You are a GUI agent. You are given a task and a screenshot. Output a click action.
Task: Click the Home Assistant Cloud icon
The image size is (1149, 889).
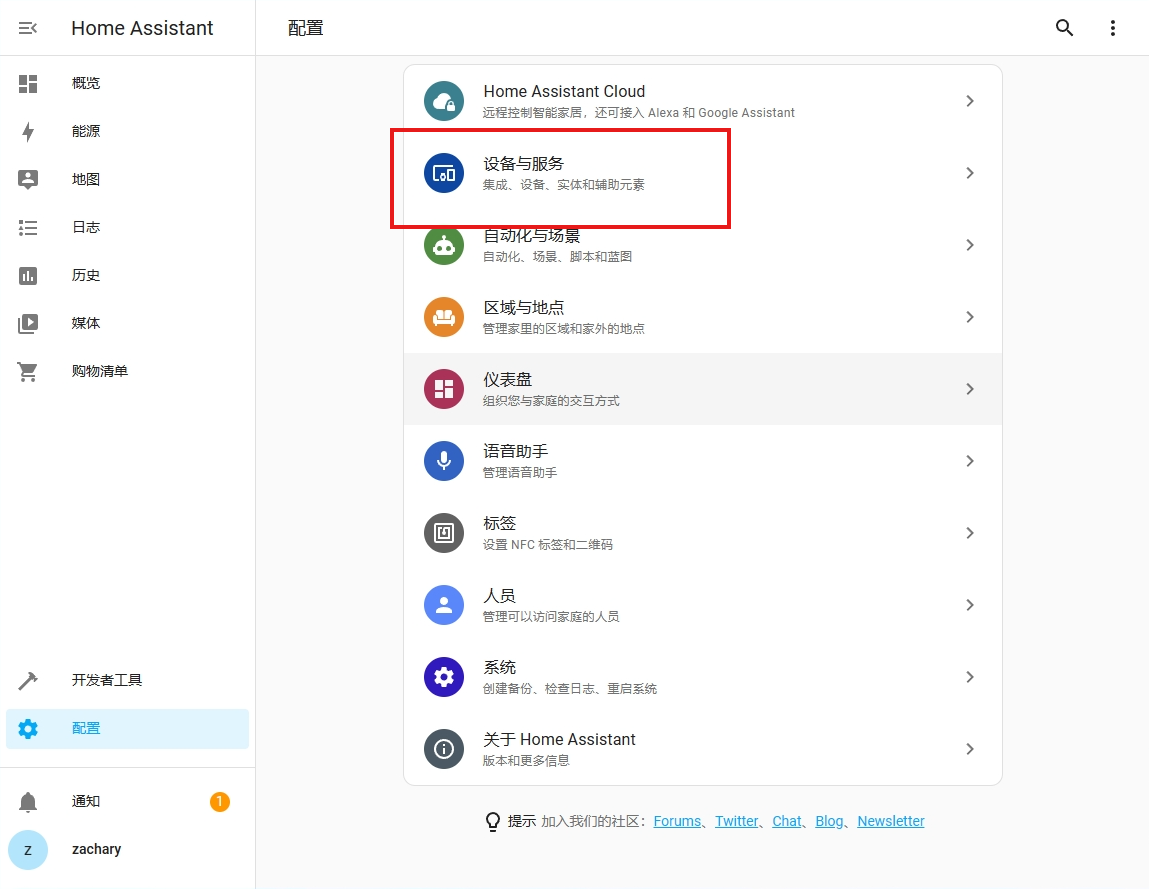[x=444, y=101]
